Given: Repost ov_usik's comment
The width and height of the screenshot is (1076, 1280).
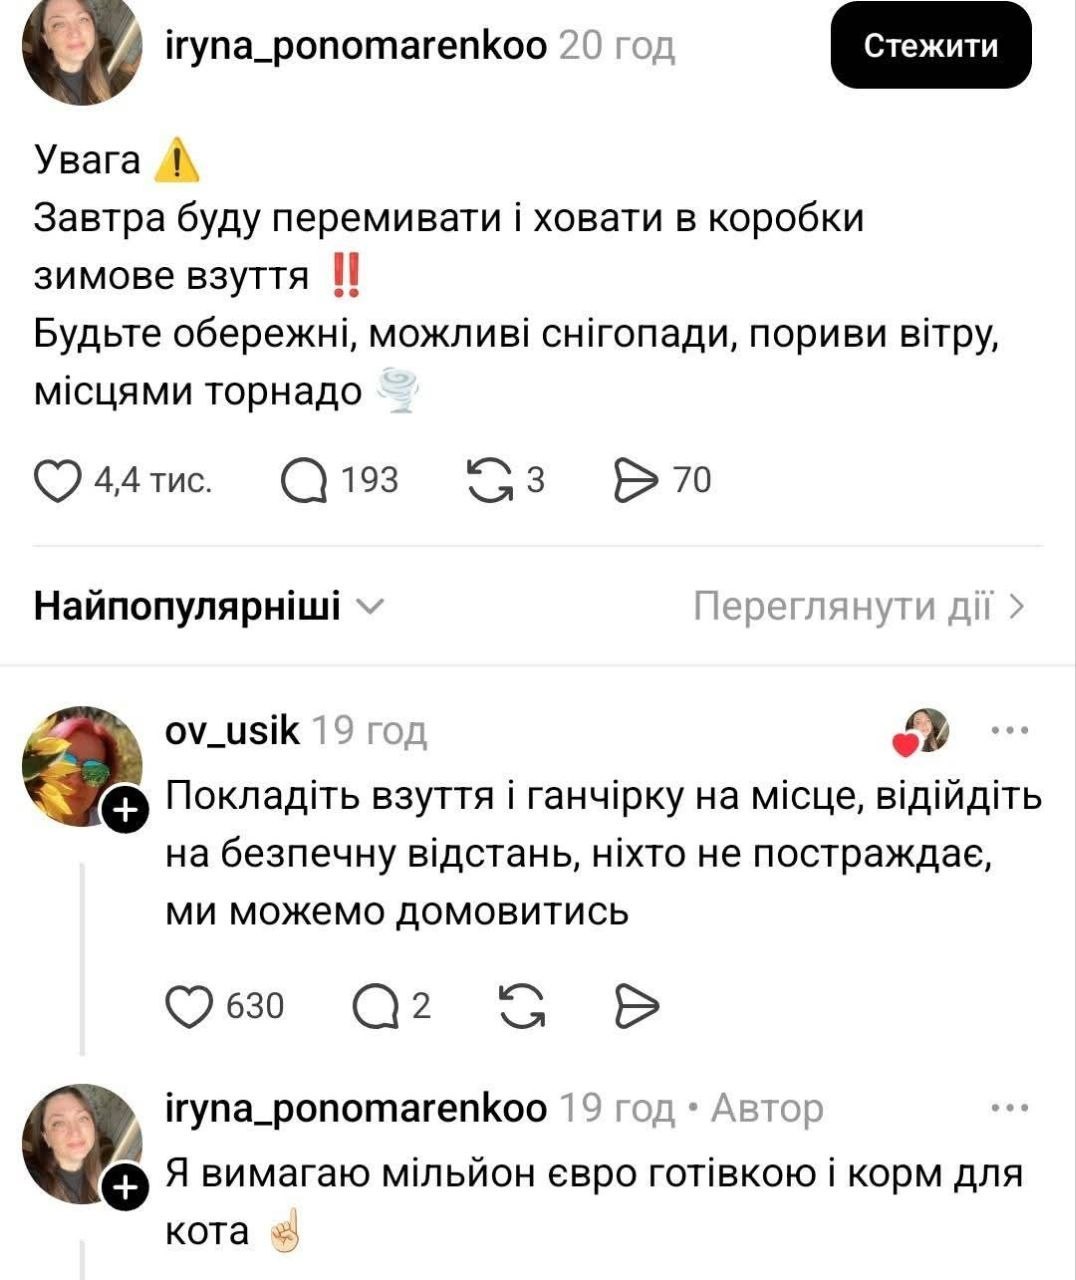Looking at the screenshot, I should pyautogui.click(x=522, y=1006).
